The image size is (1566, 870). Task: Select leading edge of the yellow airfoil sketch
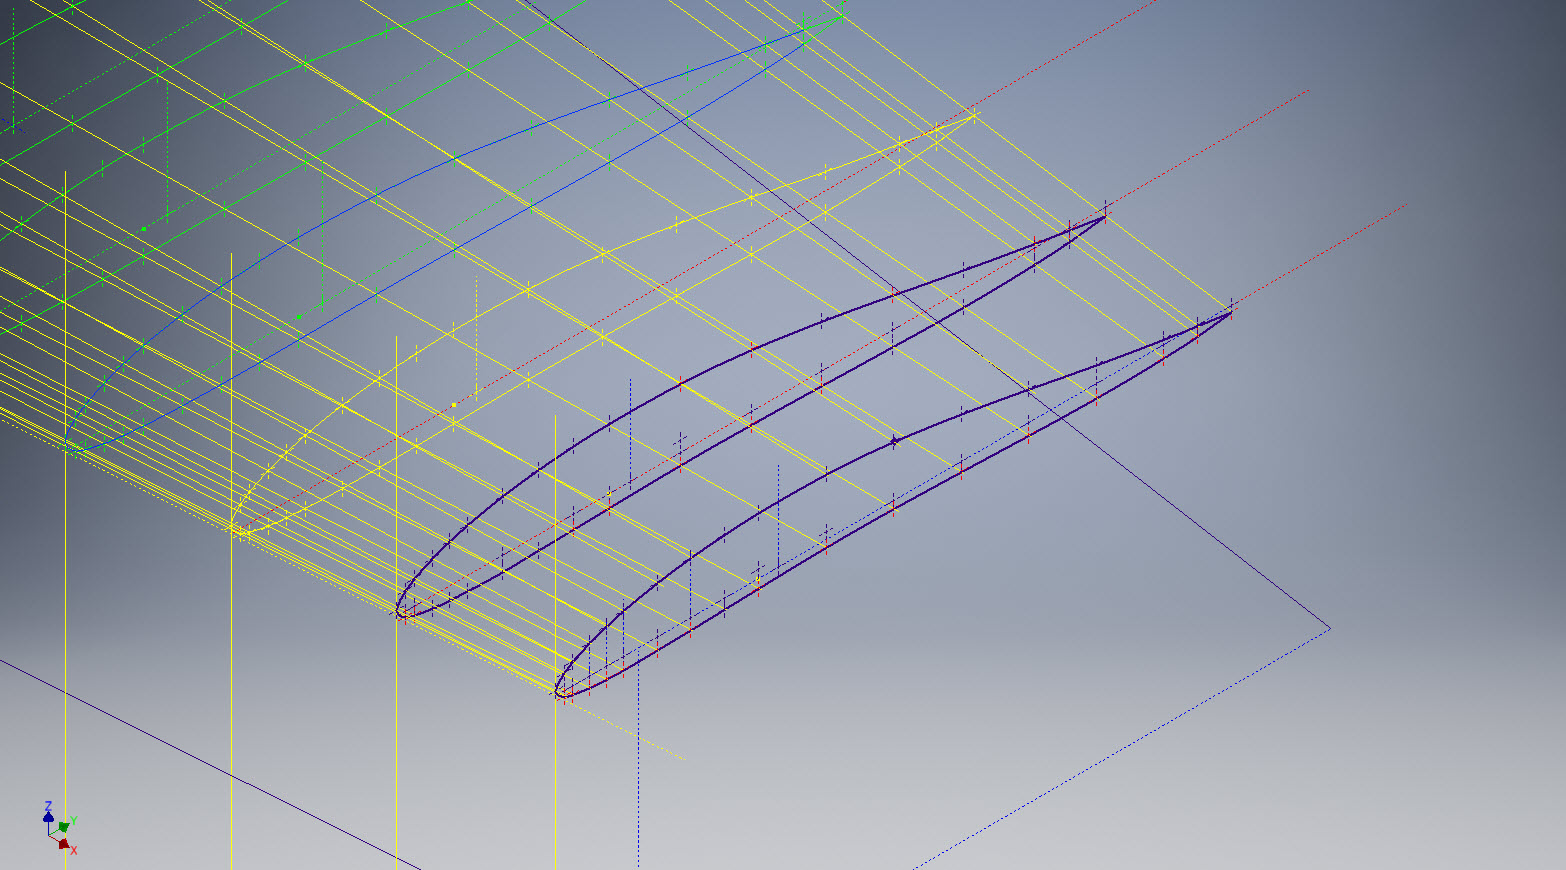pos(234,527)
